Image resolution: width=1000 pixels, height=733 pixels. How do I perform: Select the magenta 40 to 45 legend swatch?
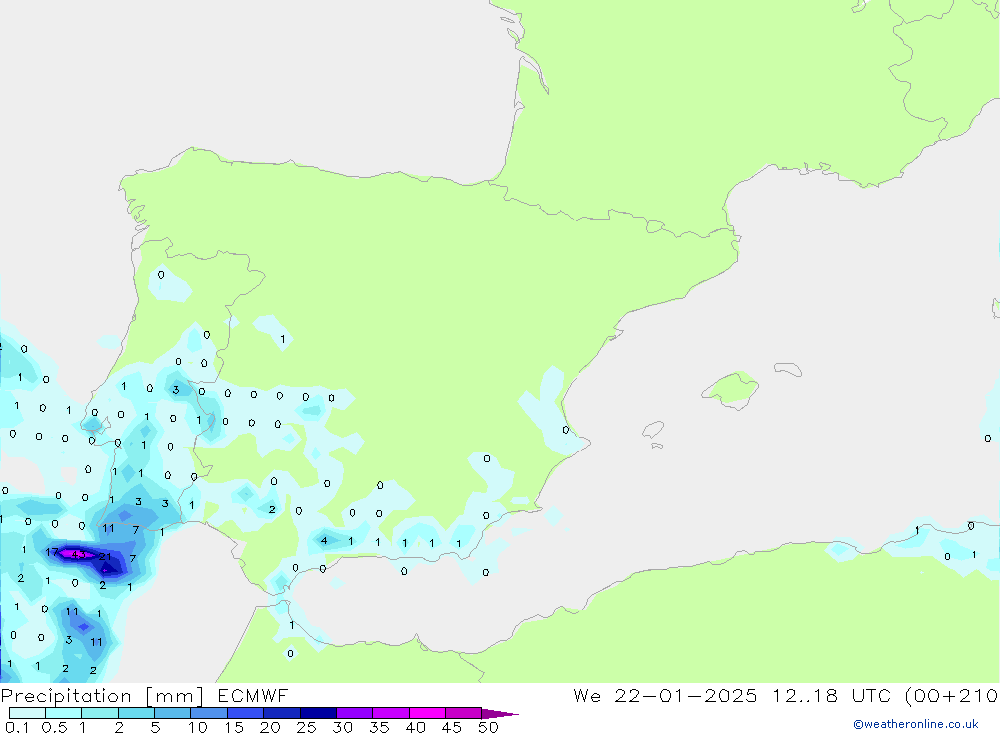pos(427,714)
